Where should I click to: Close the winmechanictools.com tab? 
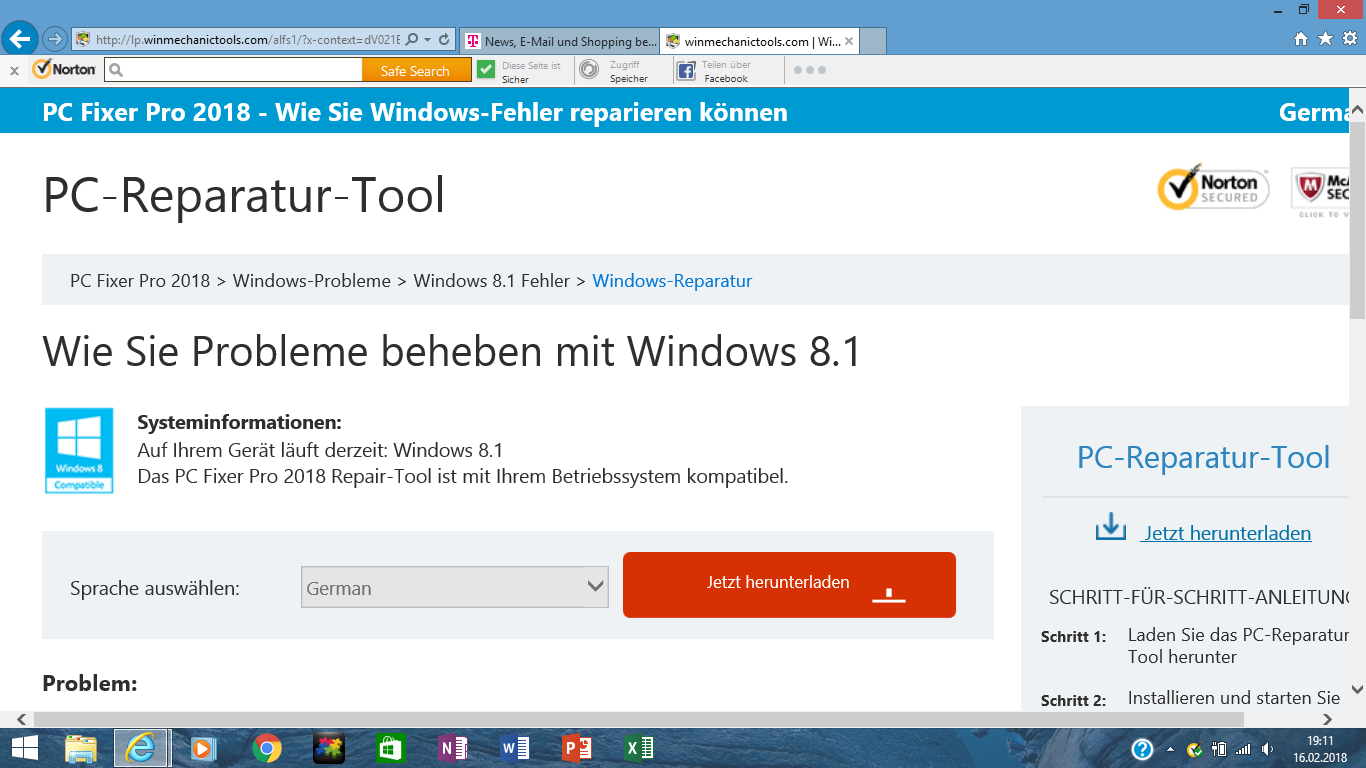click(x=849, y=41)
